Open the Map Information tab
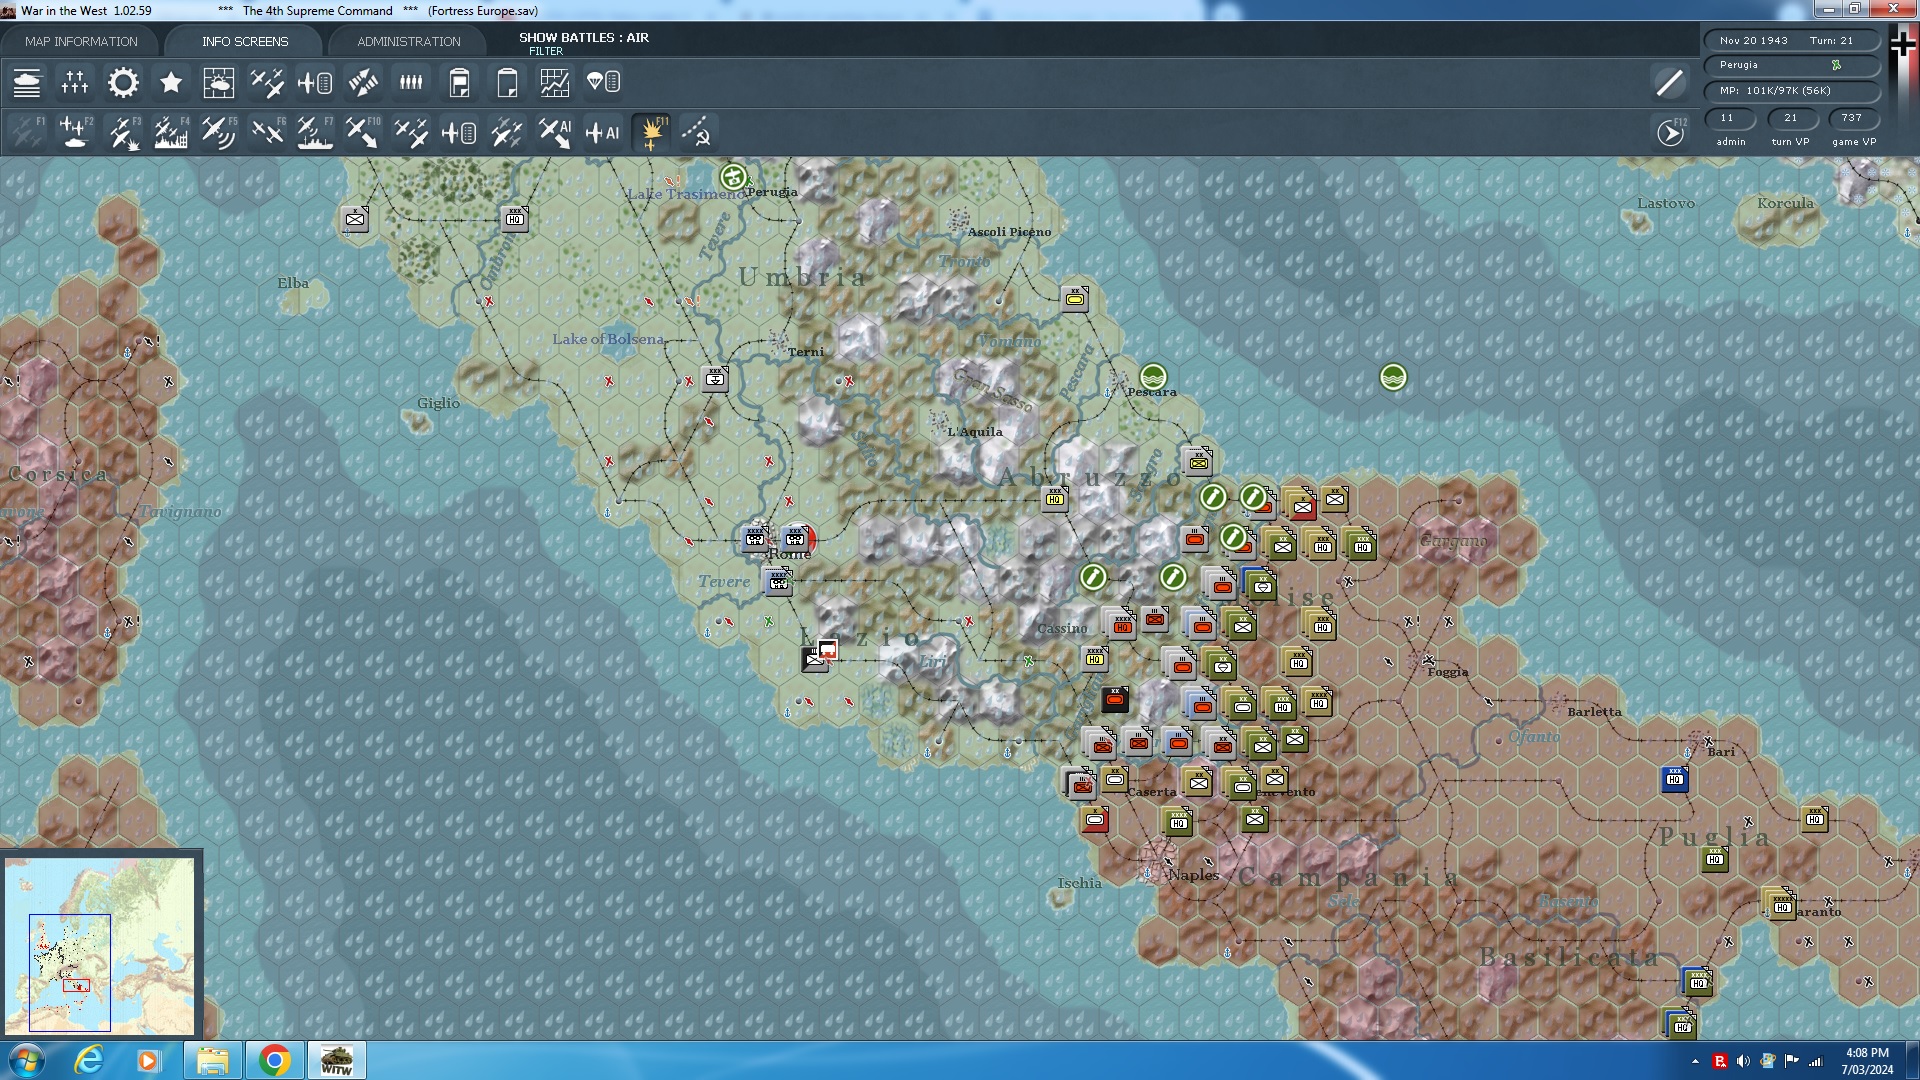Viewport: 1920px width, 1080px height. click(x=81, y=41)
